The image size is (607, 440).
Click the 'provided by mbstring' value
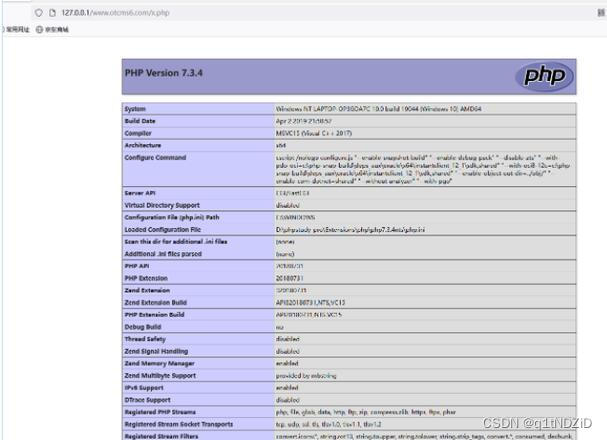click(x=306, y=376)
